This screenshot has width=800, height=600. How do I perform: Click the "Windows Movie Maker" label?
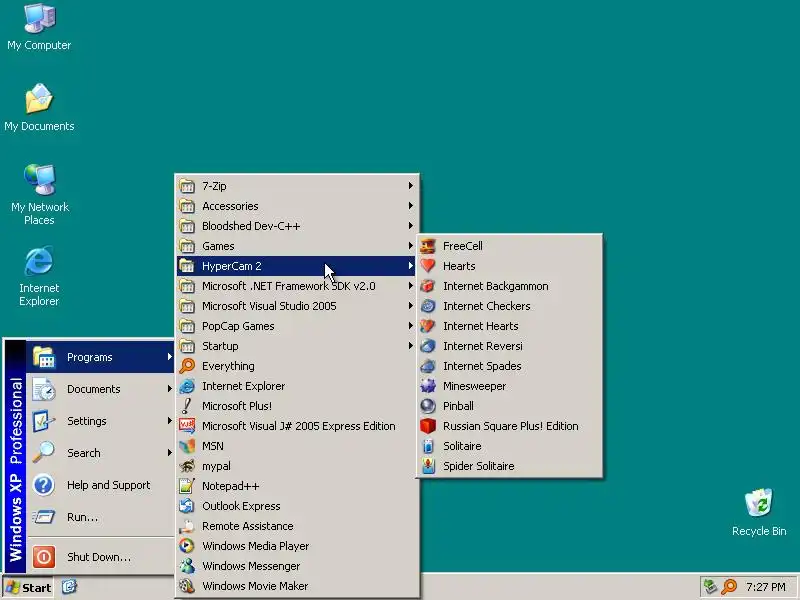tap(255, 586)
